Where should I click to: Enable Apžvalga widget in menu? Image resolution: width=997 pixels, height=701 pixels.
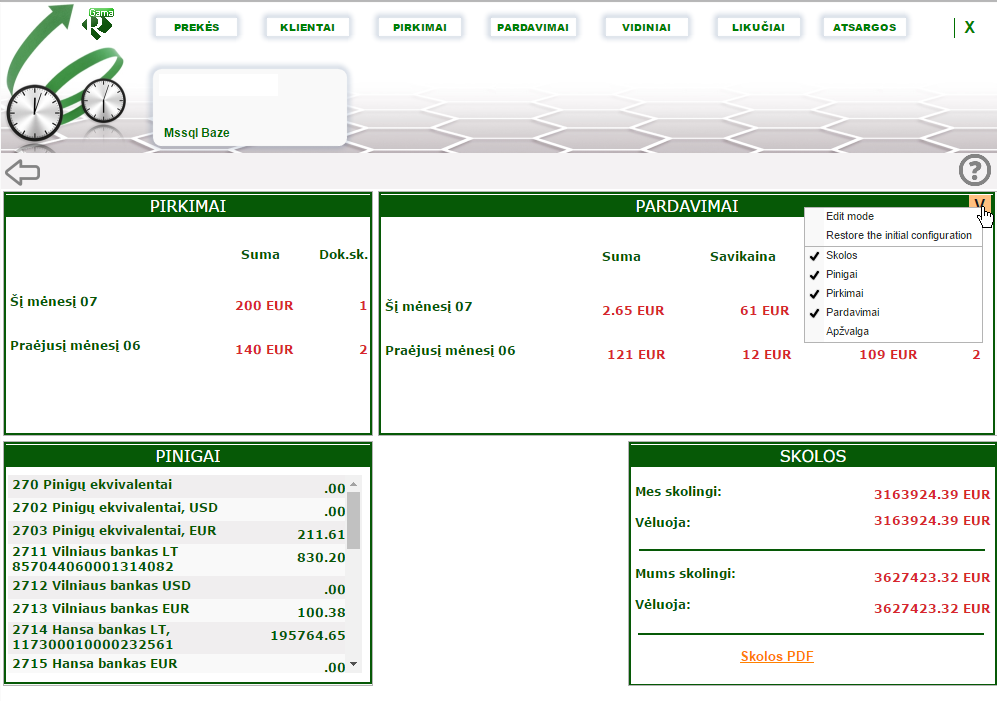847,331
